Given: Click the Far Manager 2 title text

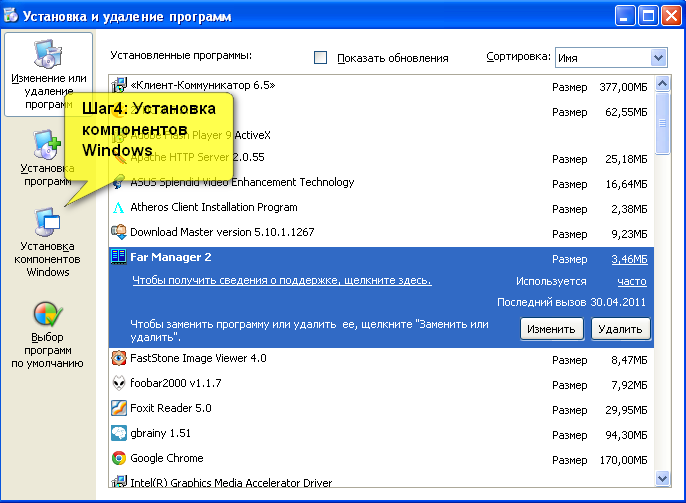Looking at the screenshot, I should tap(171, 257).
